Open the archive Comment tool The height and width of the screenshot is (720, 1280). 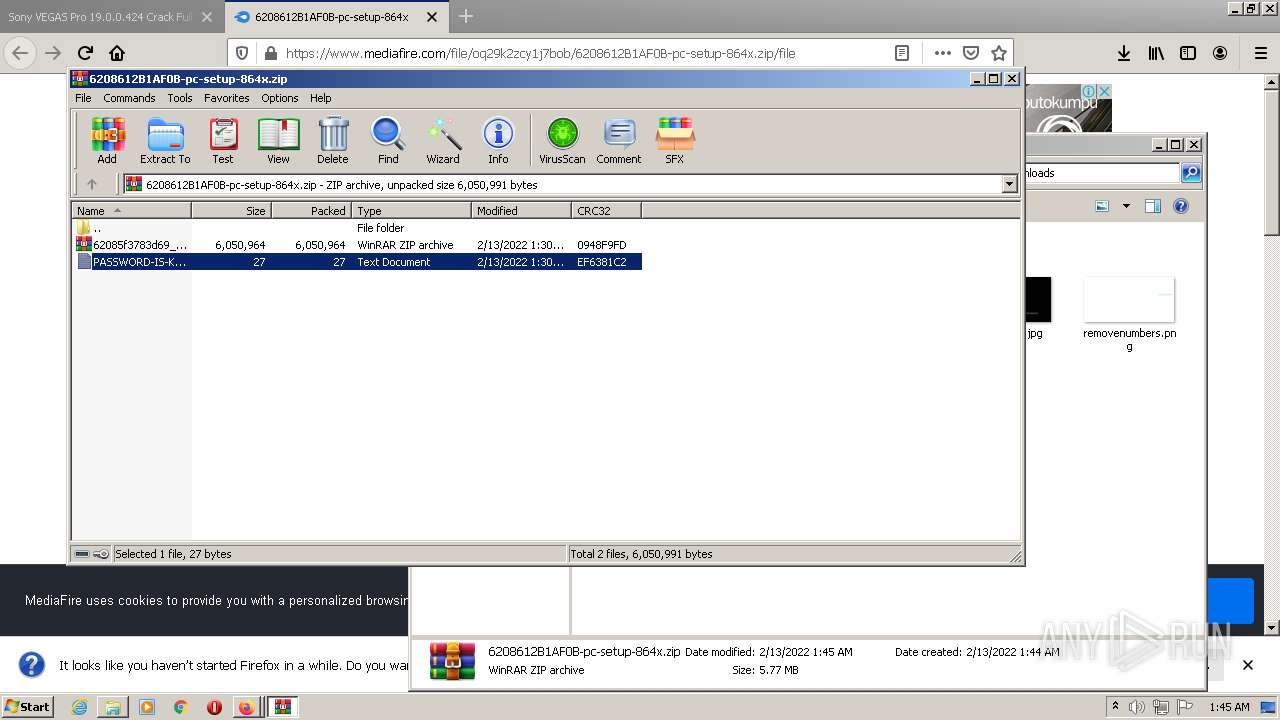tap(619, 140)
